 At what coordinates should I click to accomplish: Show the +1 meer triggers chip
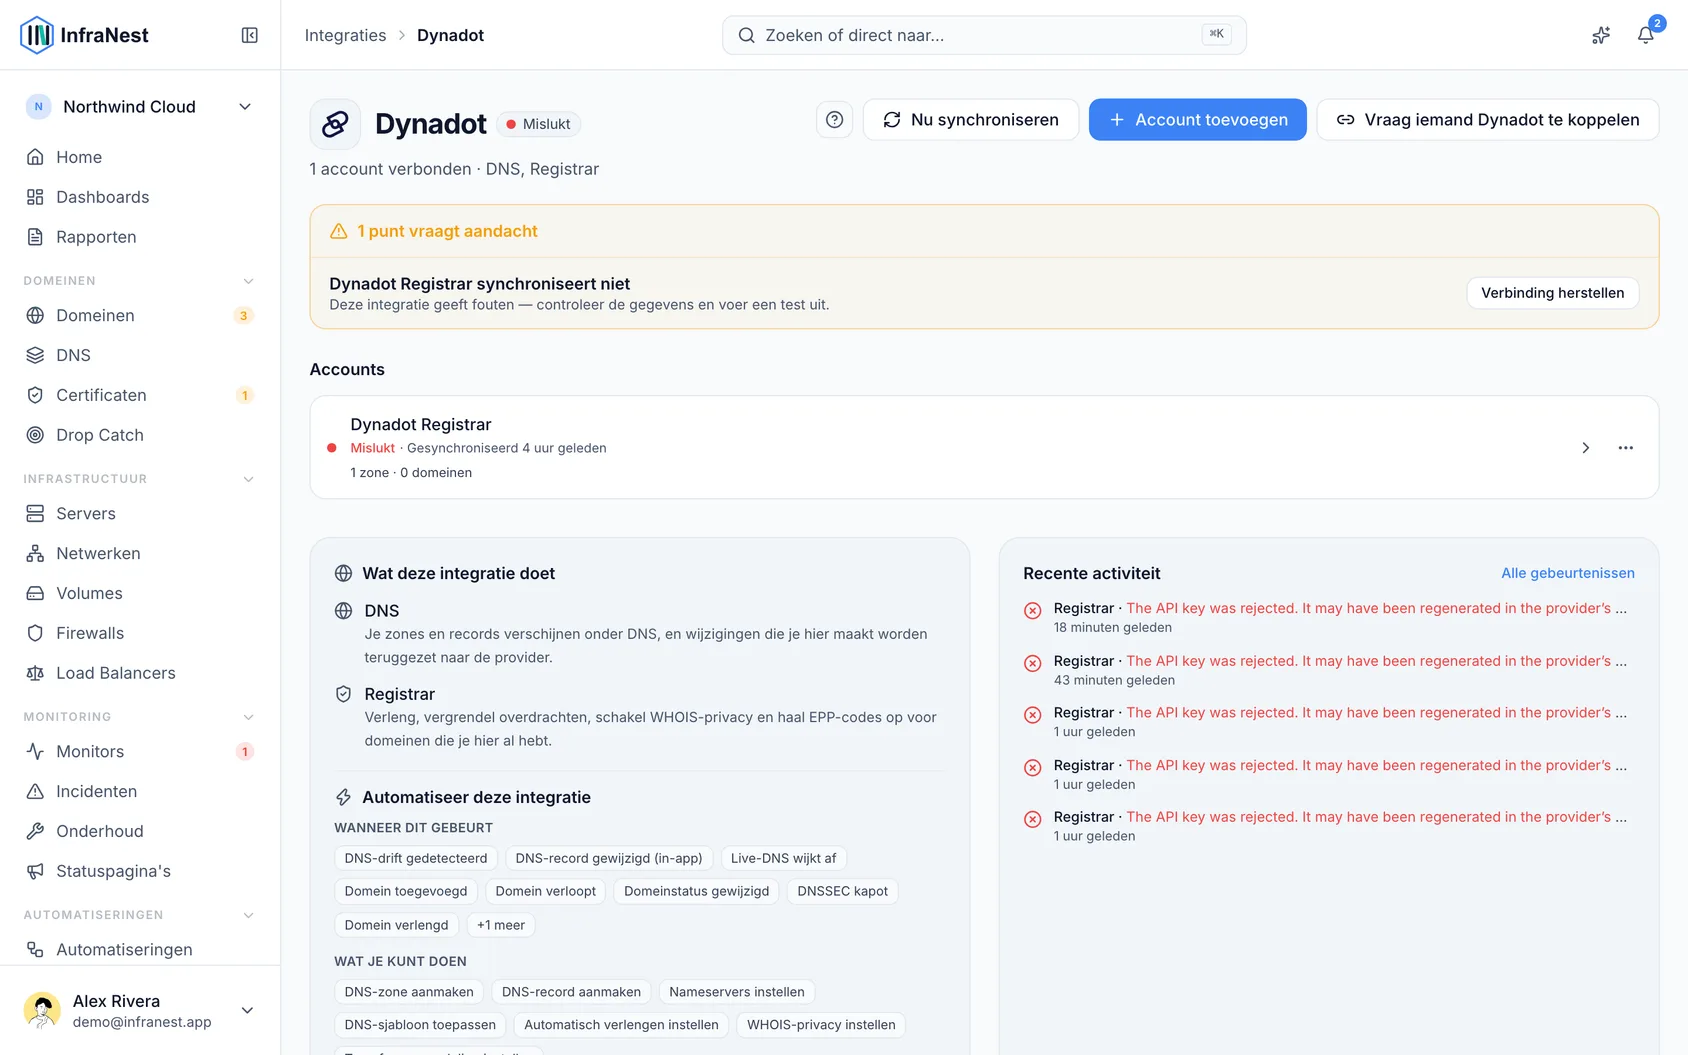[x=501, y=925]
